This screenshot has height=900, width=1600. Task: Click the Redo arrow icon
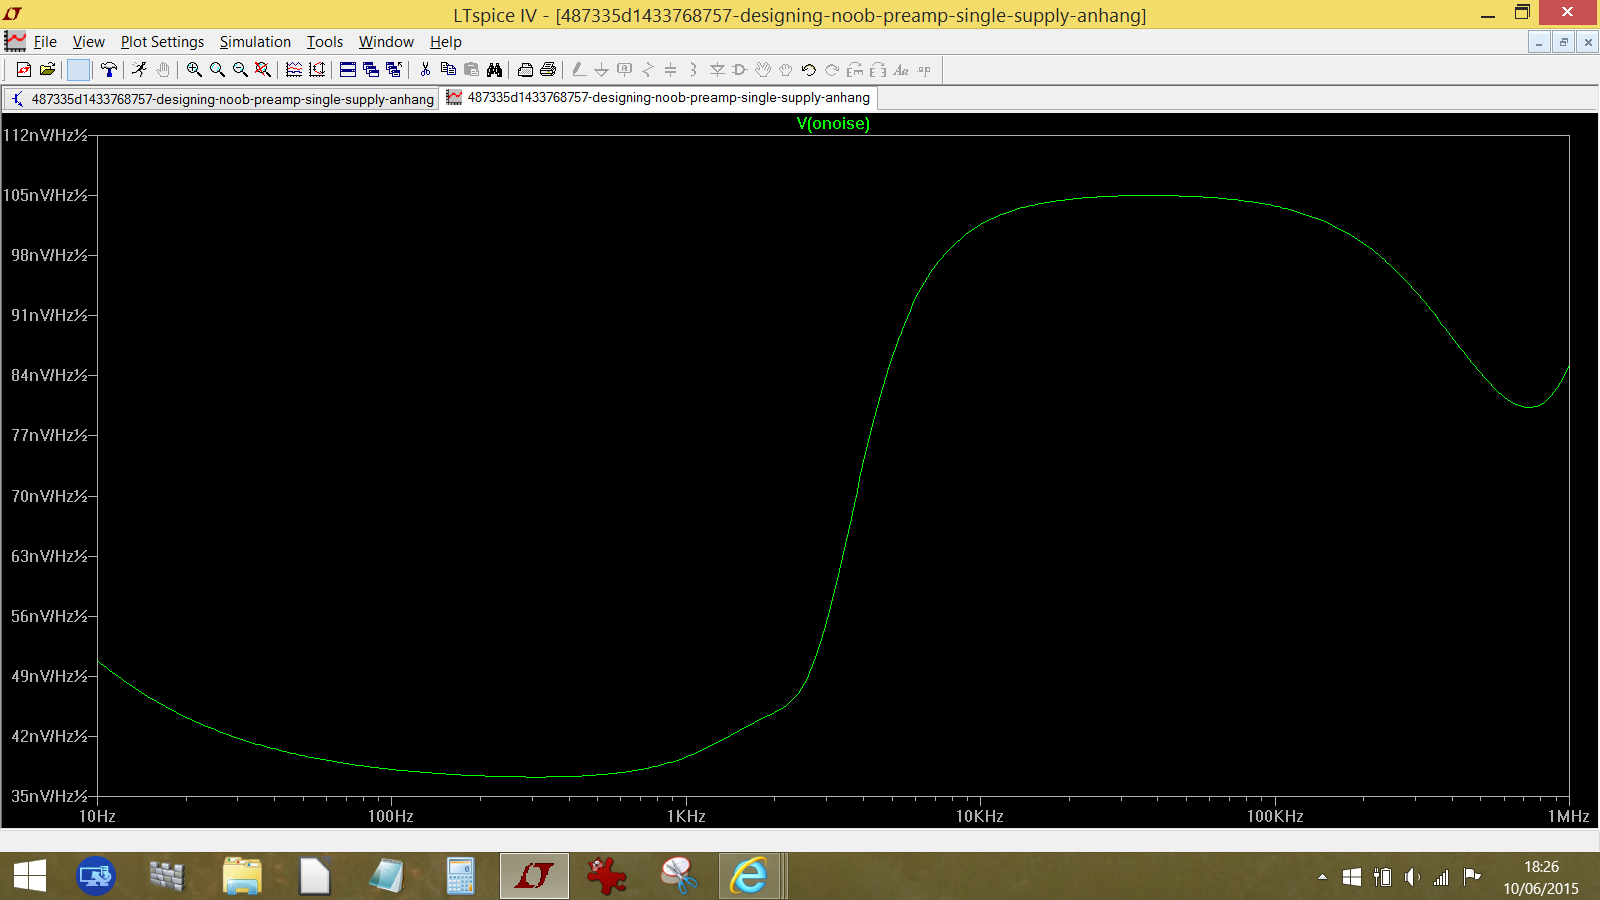click(x=832, y=70)
